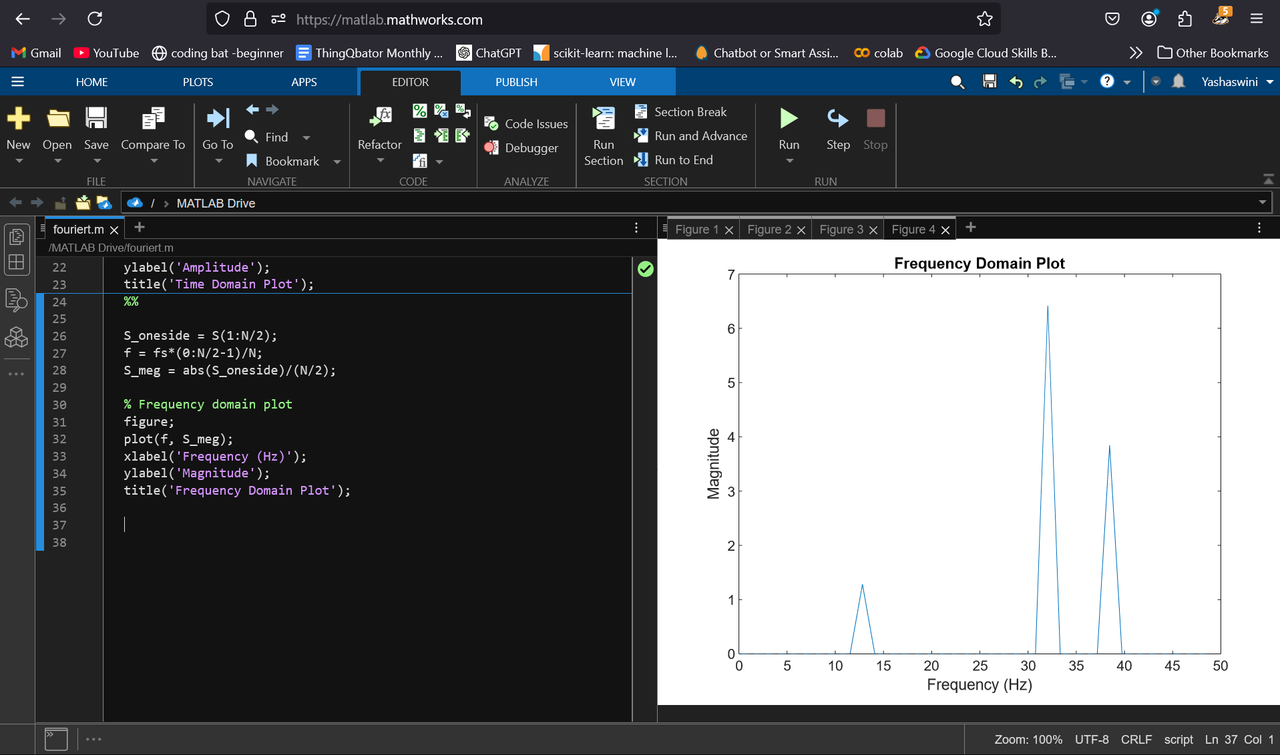Click the navigate back arrow in ribbon
The height and width of the screenshot is (755, 1280).
(252, 109)
